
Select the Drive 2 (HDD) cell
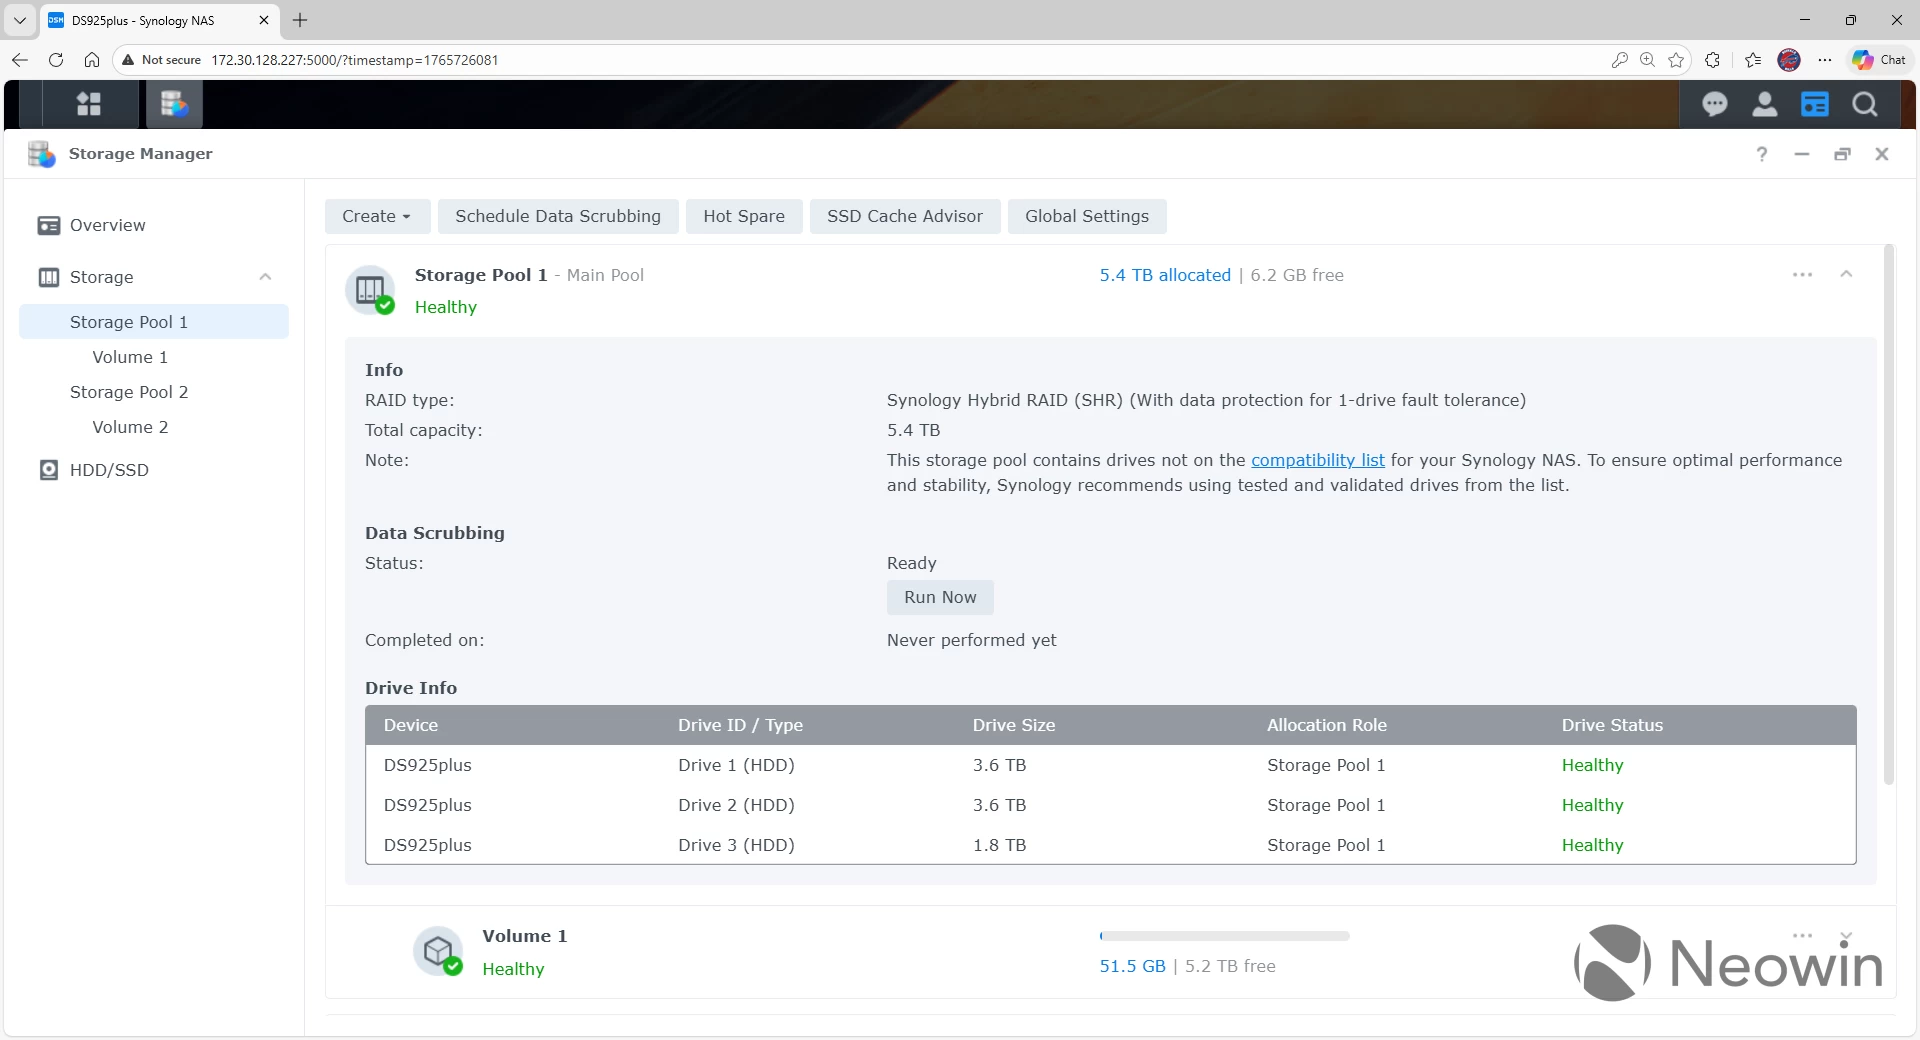(x=736, y=805)
